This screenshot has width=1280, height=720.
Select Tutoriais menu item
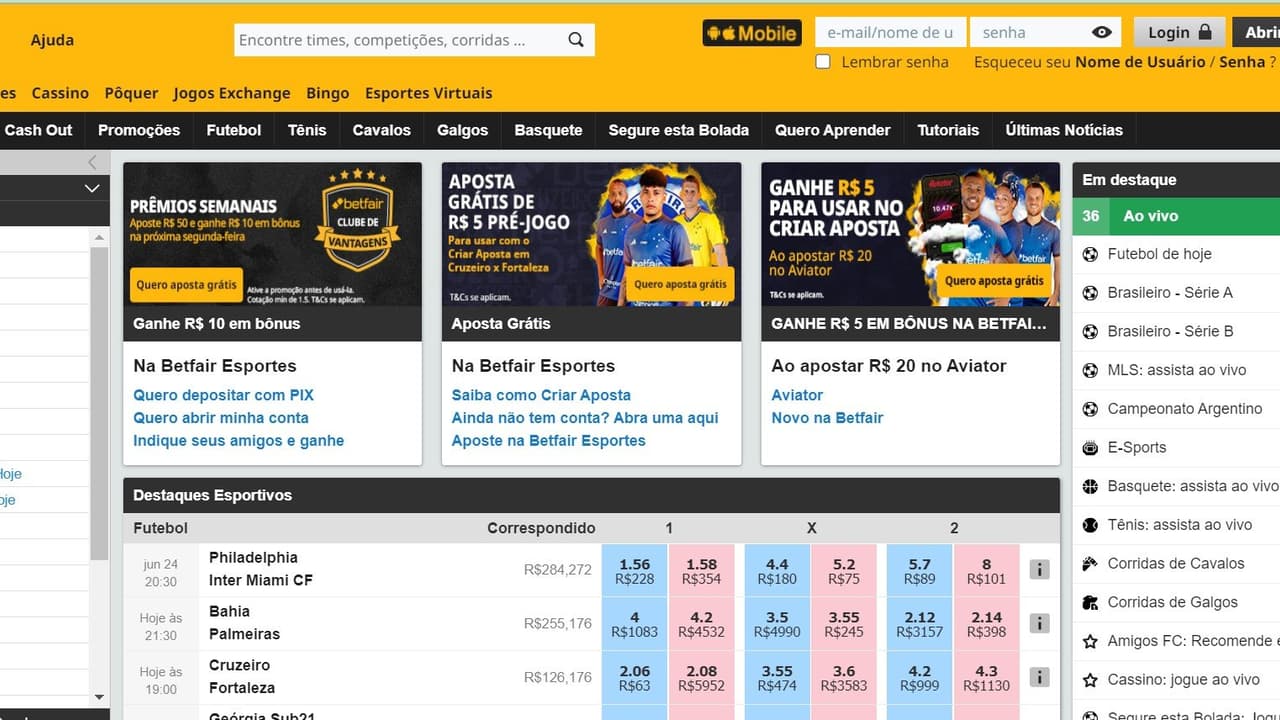click(948, 130)
